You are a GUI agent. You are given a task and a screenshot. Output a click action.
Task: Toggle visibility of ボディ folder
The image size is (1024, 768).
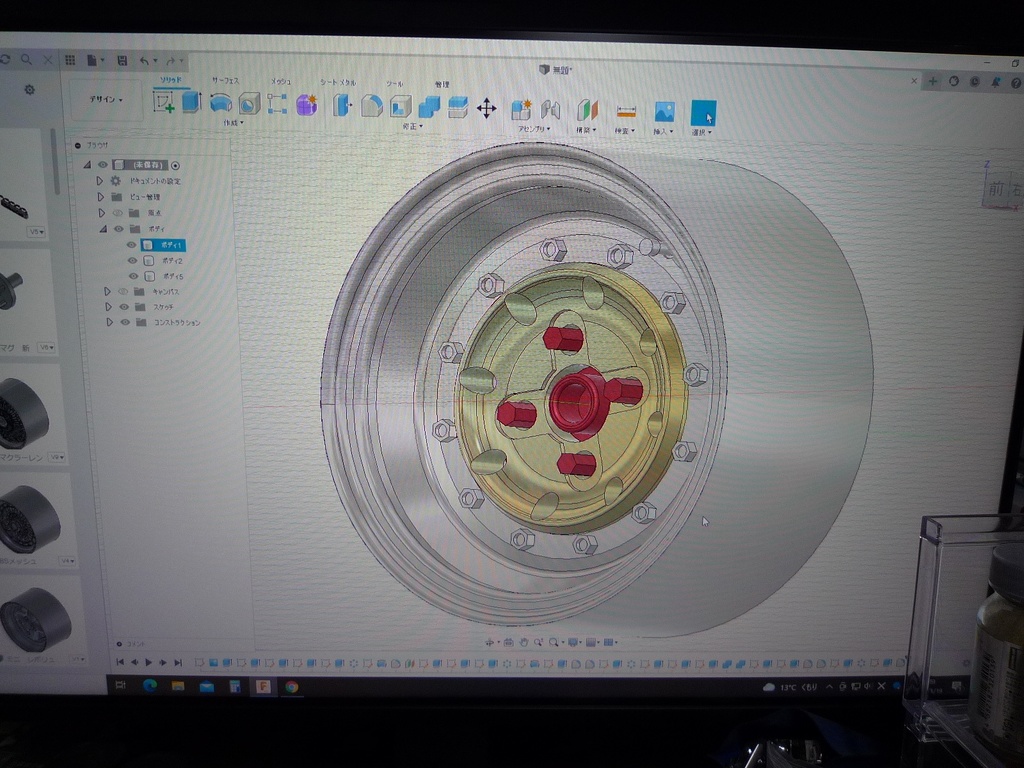point(118,229)
